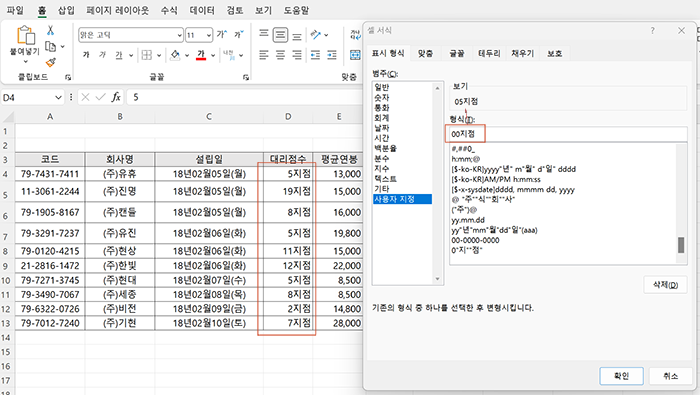This screenshot has width=700, height=395.
Task: Apply borders with the borders icon
Action: click(x=146, y=55)
